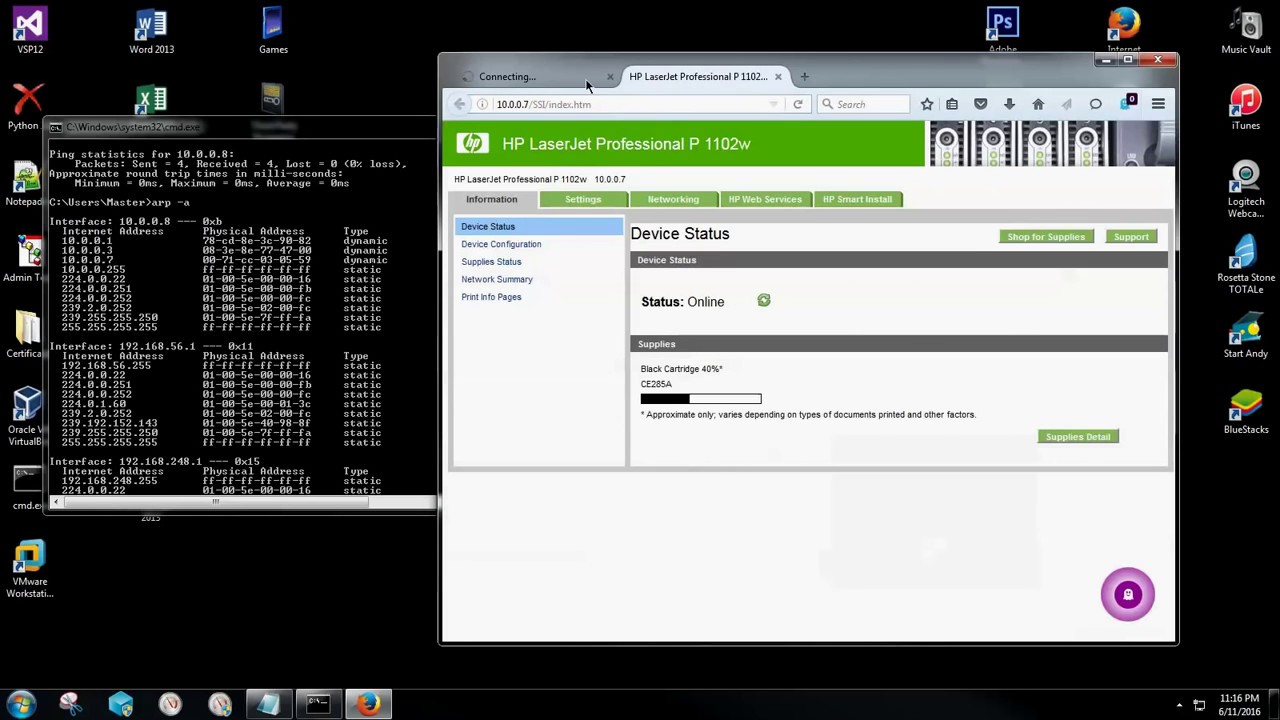Click the Supplies Detail button
The image size is (1280, 720).
[1078, 437]
